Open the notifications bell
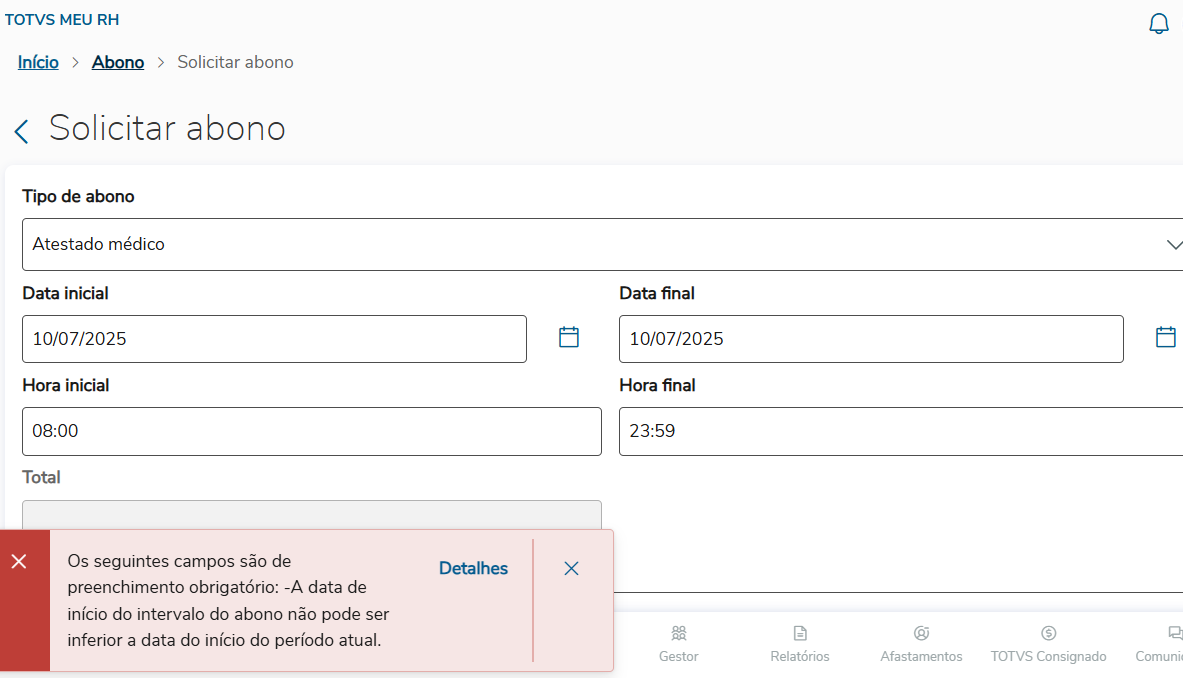This screenshot has width=1183, height=678. pyautogui.click(x=1159, y=24)
